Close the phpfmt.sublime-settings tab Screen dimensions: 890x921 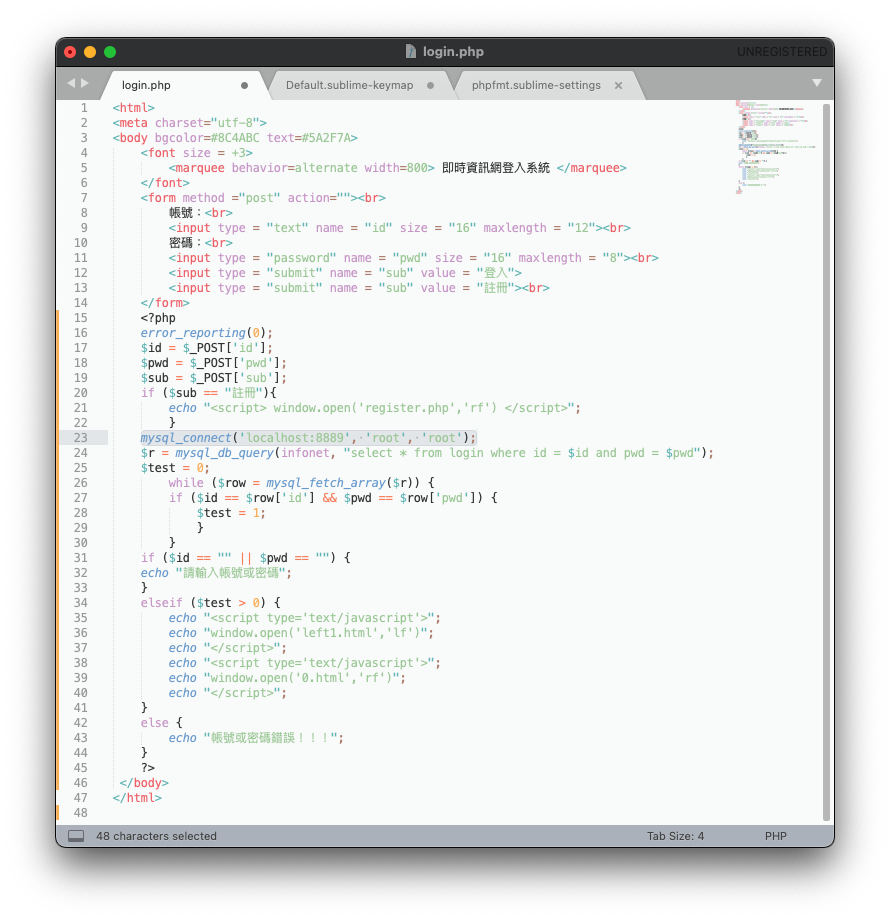pos(618,86)
